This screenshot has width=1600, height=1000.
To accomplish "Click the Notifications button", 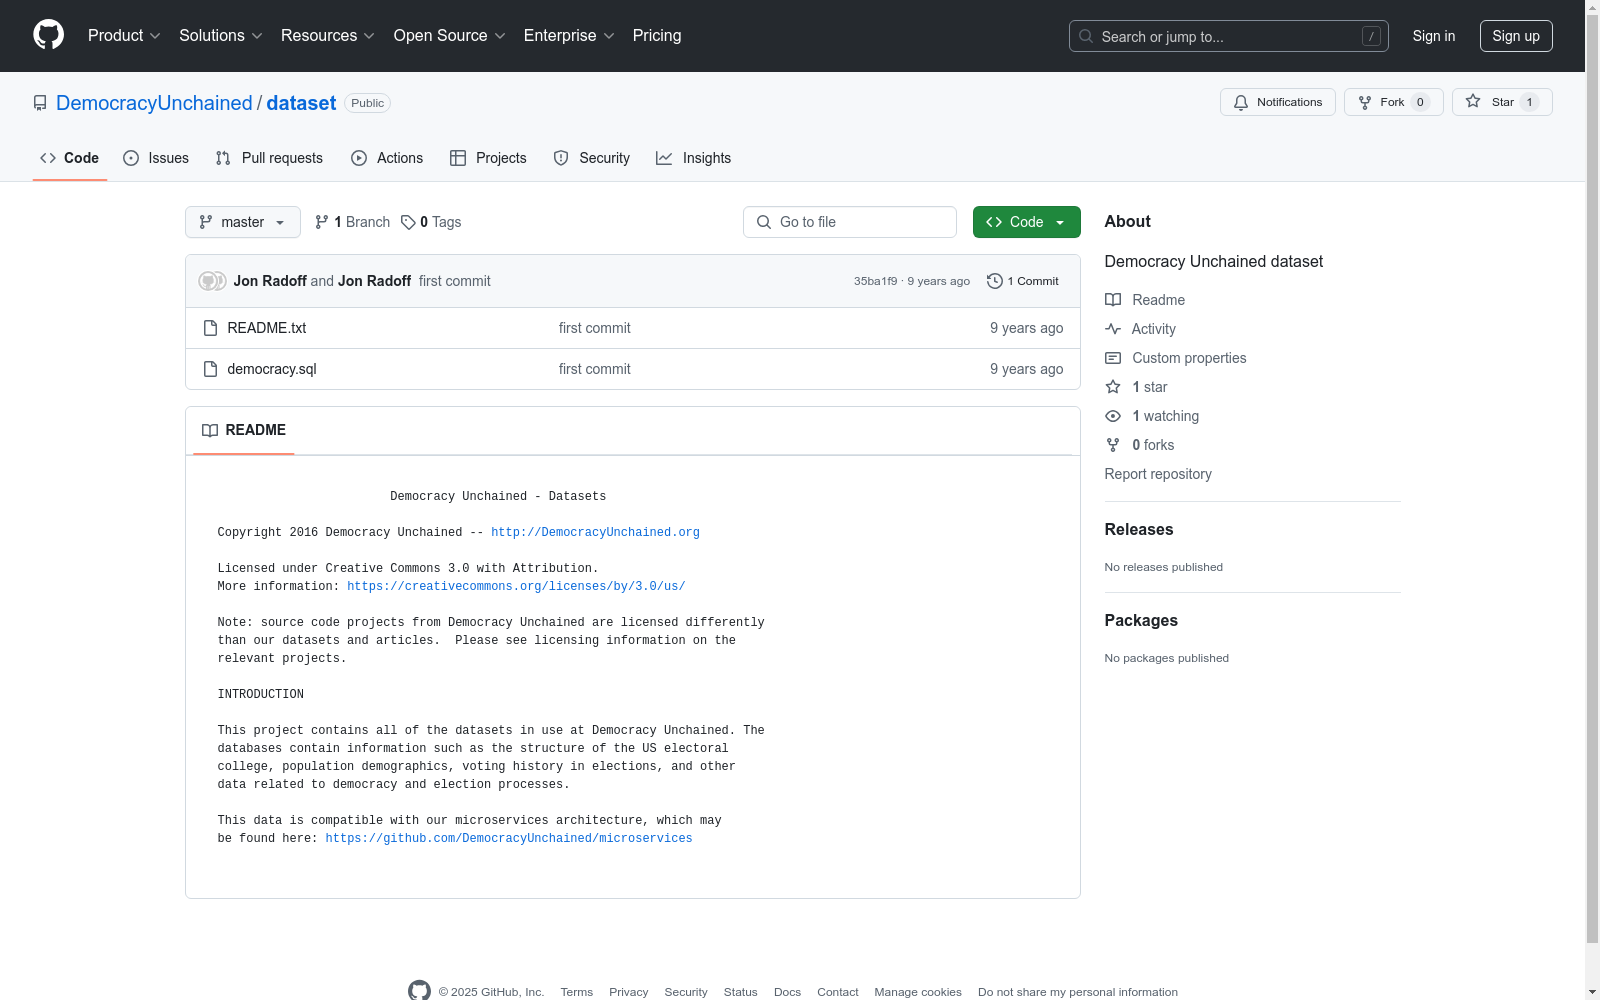I will tap(1278, 102).
